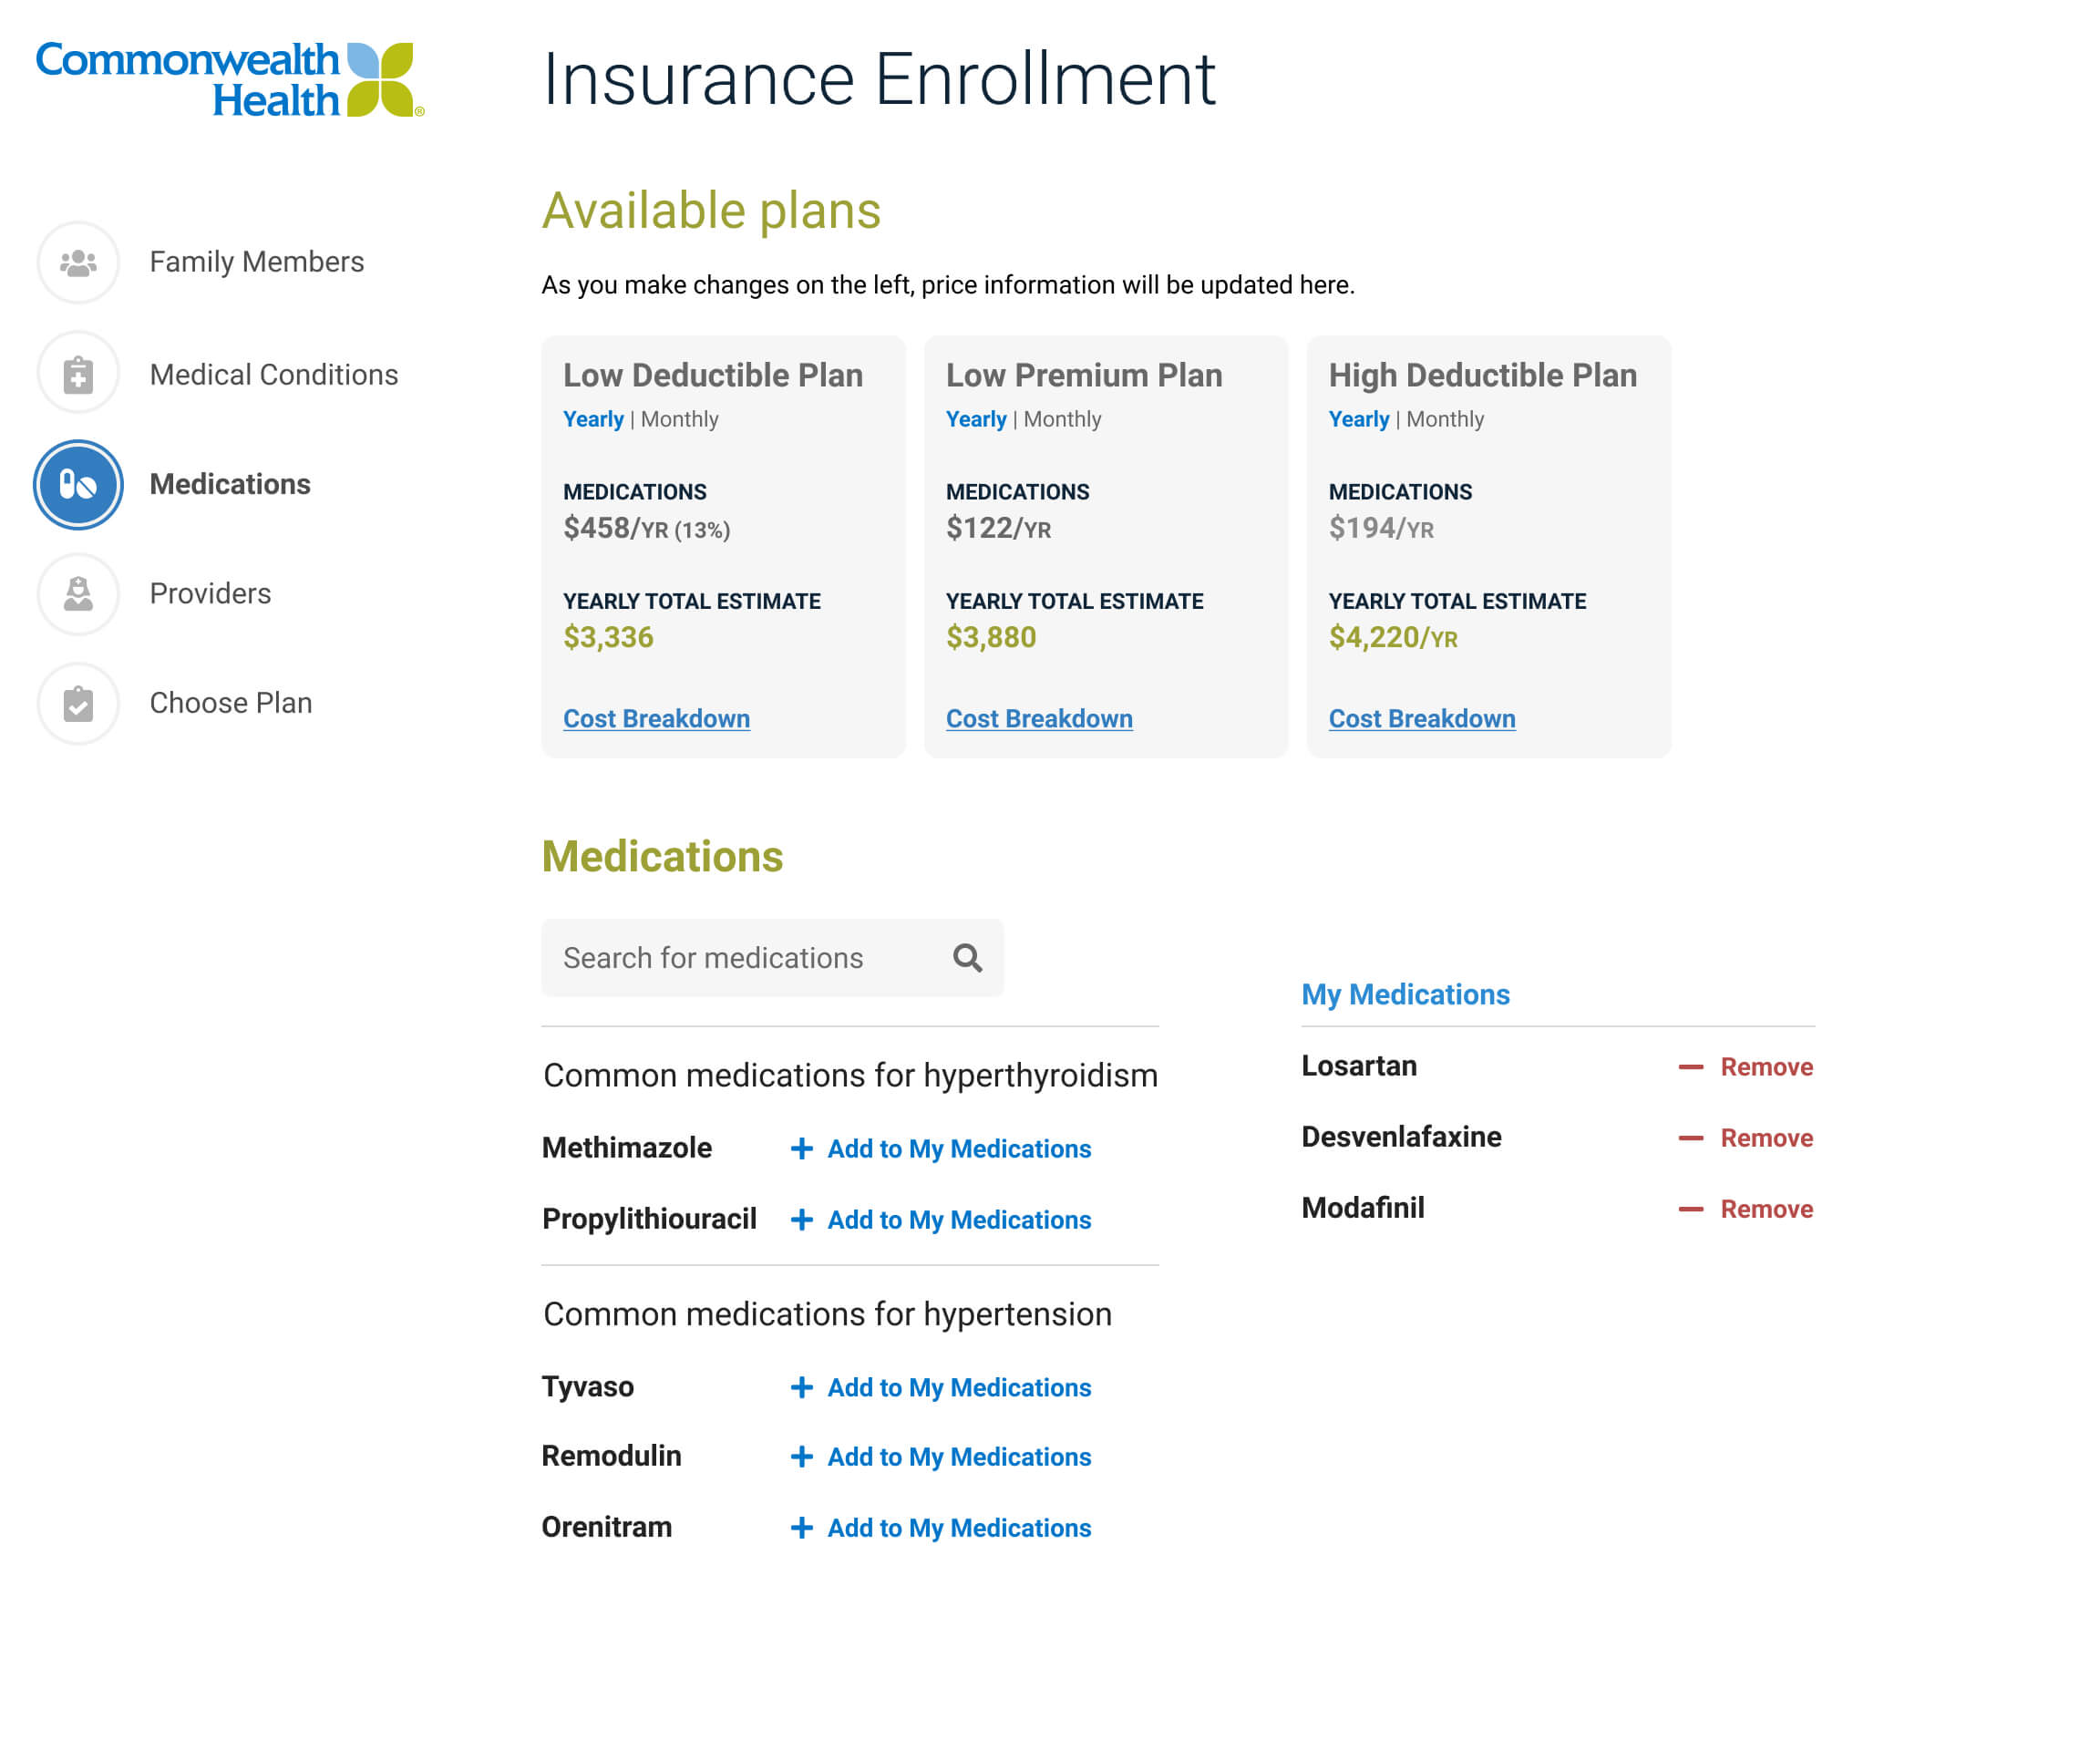The width and height of the screenshot is (2100, 1761).
Task: Click the medication search magnifier icon
Action: point(967,958)
